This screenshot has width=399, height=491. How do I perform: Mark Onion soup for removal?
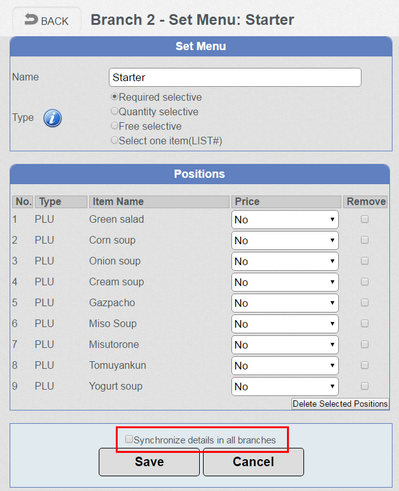click(365, 261)
